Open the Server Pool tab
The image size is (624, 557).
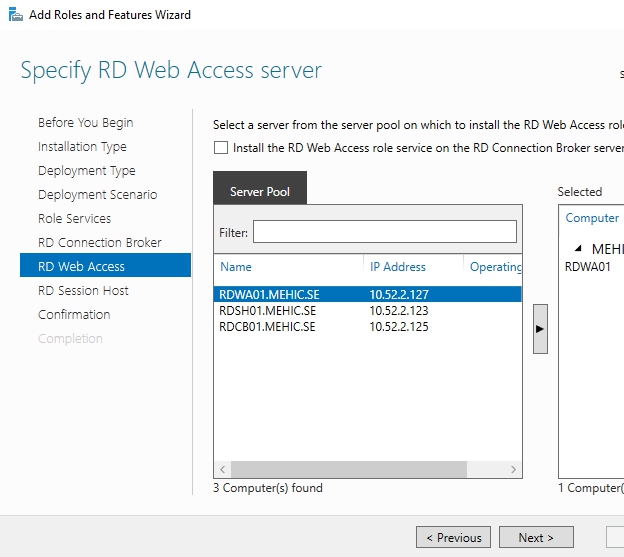260,191
